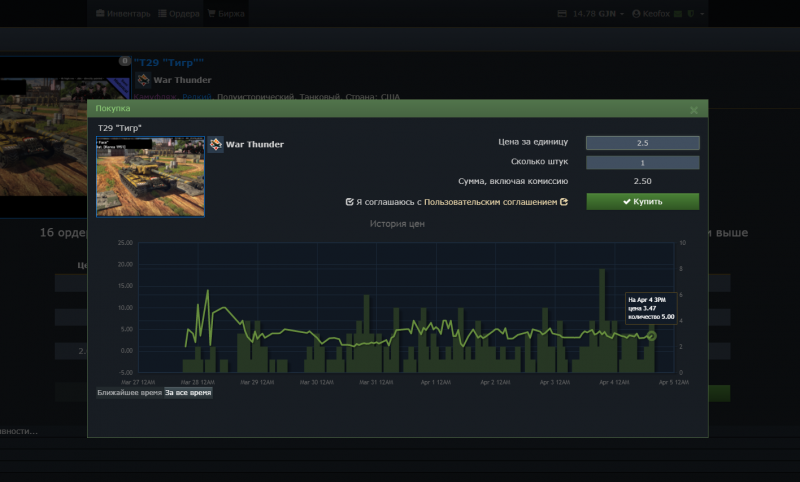Click the История цен chart heading
Screen dimensions: 800x482
[x=397, y=224]
